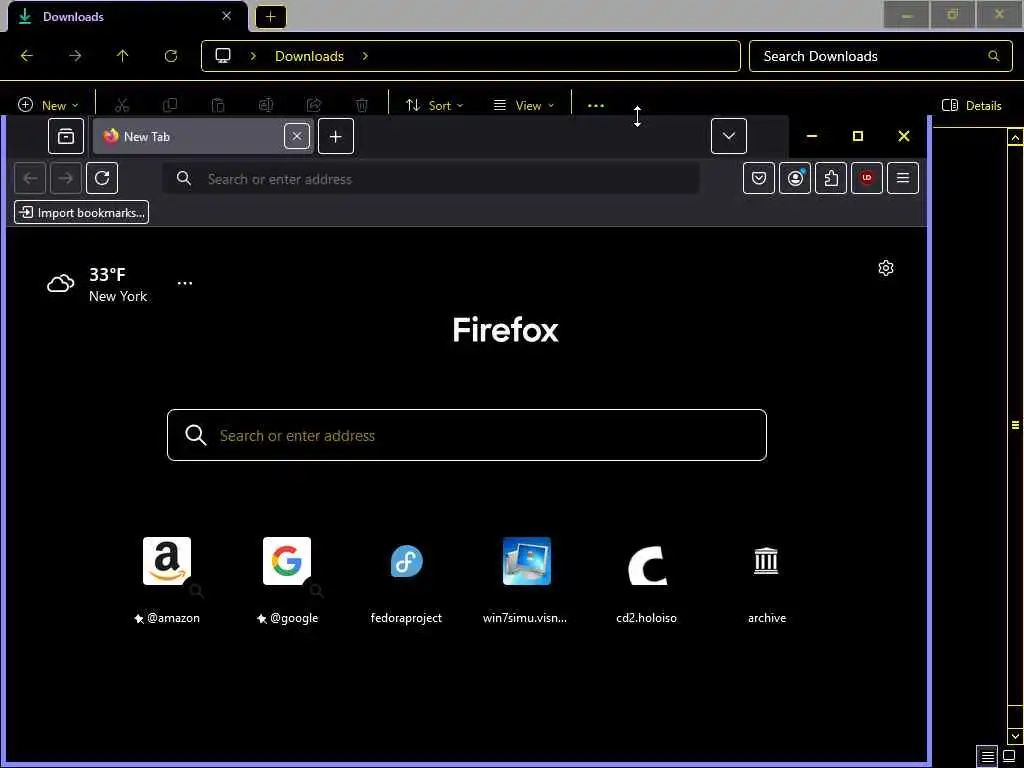Open a new Firefox tab with plus button

tap(336, 136)
